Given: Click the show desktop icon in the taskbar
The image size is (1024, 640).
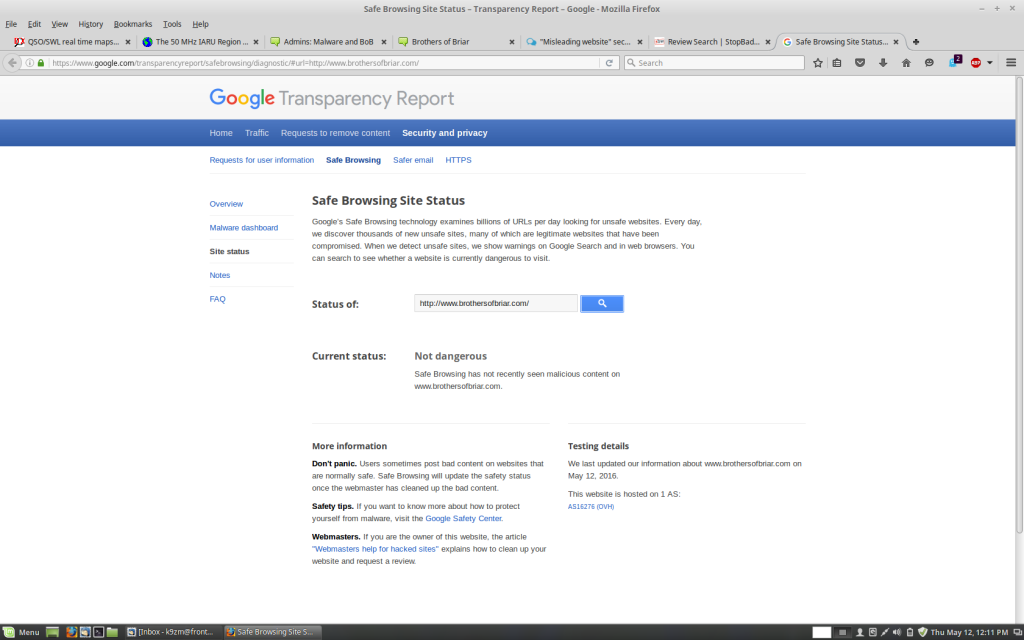Looking at the screenshot, I should pyautogui.click(x=52, y=632).
